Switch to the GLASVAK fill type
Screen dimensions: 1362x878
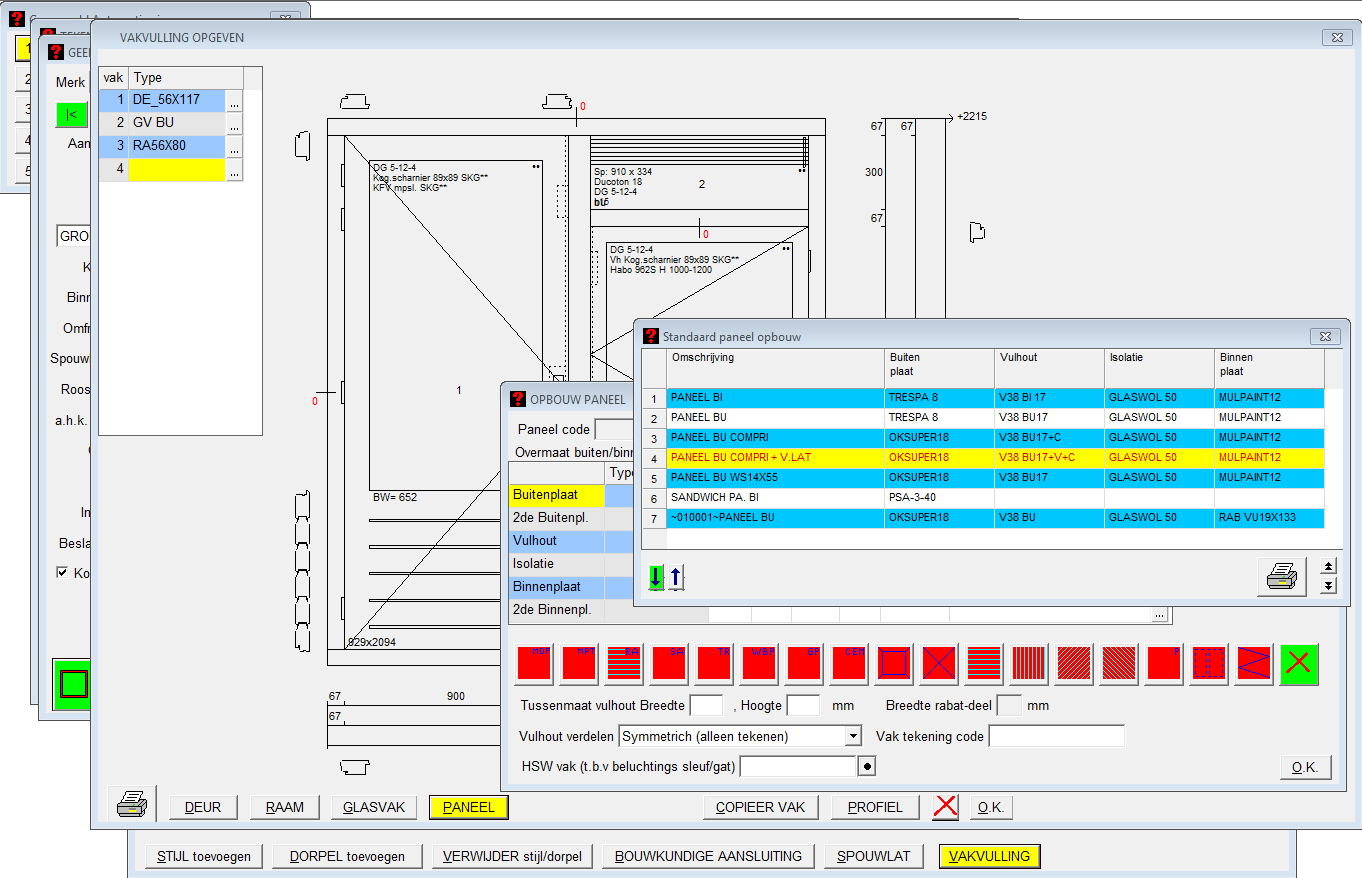click(374, 807)
